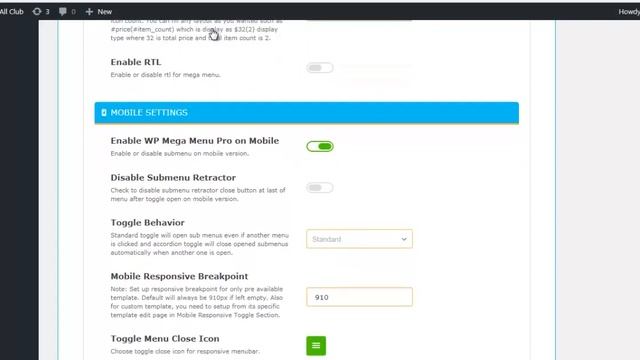Disable WP Mega Menu Pro on Mobile

pyautogui.click(x=320, y=146)
